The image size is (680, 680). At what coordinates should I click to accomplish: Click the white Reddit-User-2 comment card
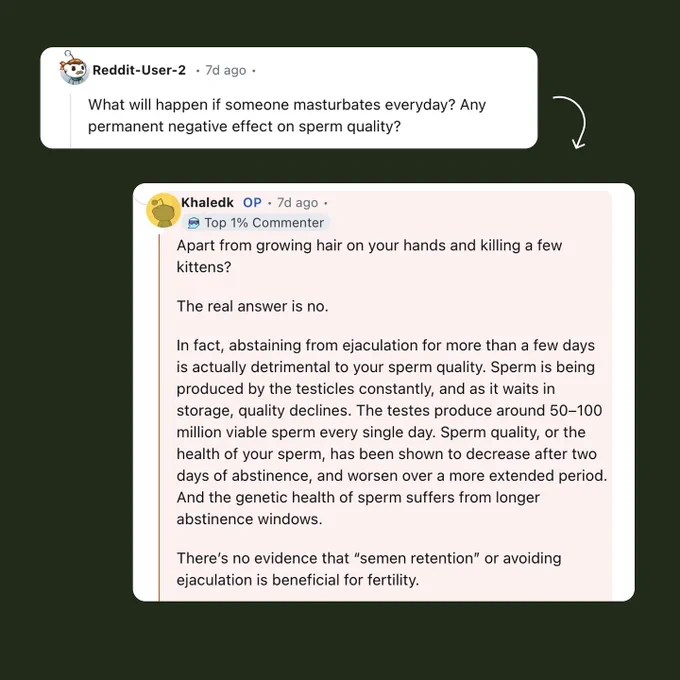[x=289, y=98]
